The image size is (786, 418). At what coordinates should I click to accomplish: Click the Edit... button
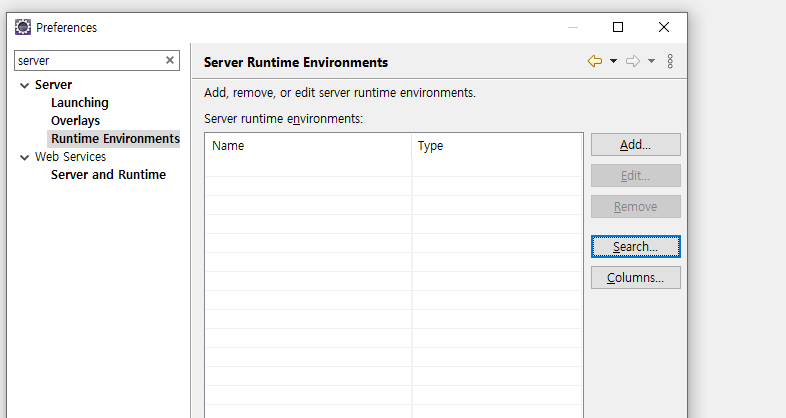click(636, 176)
